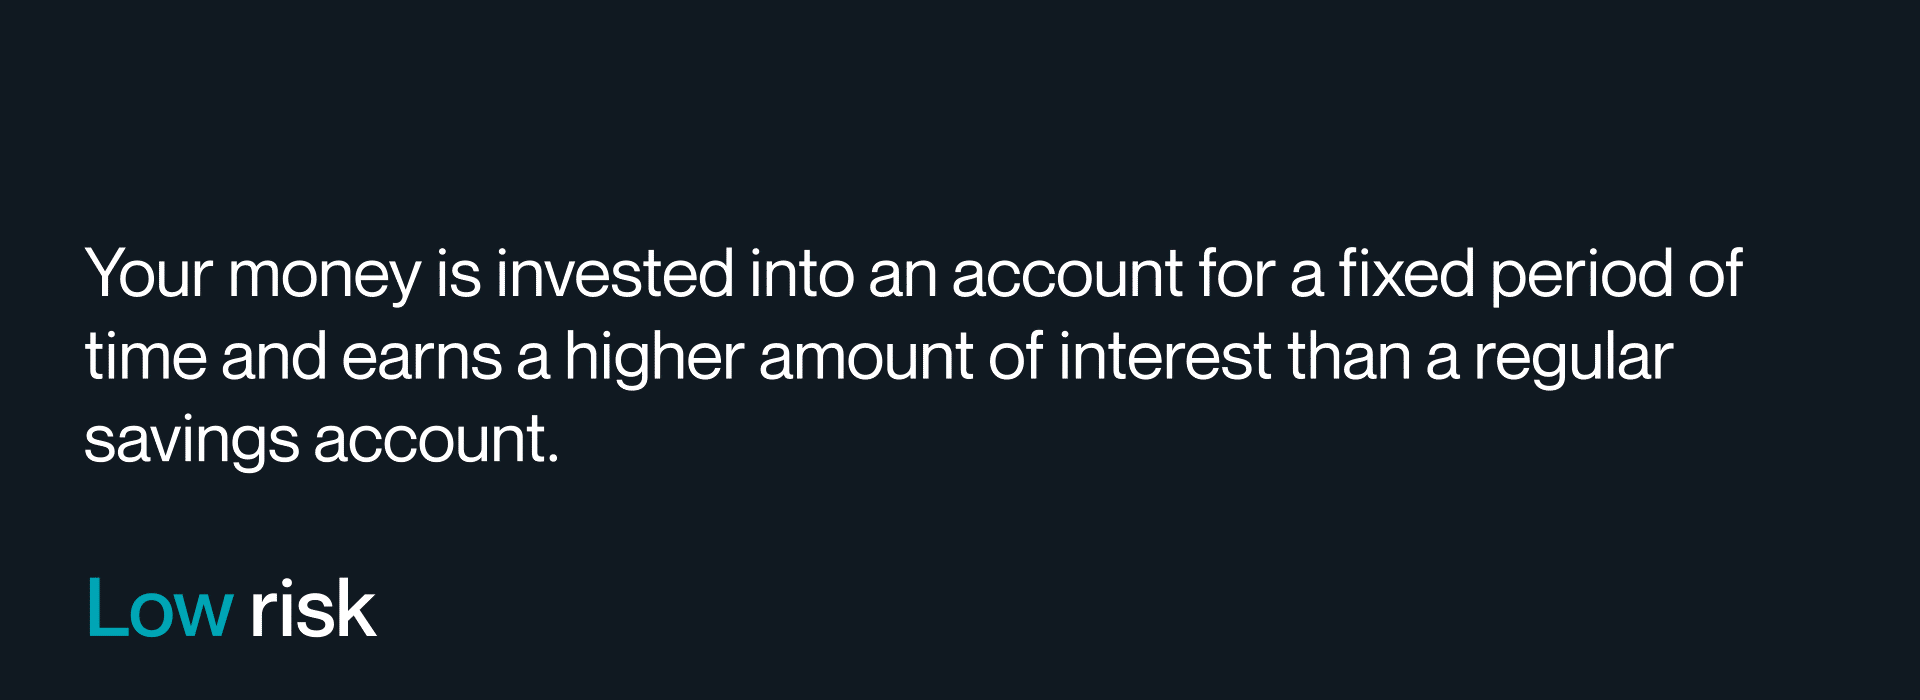The width and height of the screenshot is (1920, 700).
Task: Click the word "into" in the first line
Action: click(802, 274)
